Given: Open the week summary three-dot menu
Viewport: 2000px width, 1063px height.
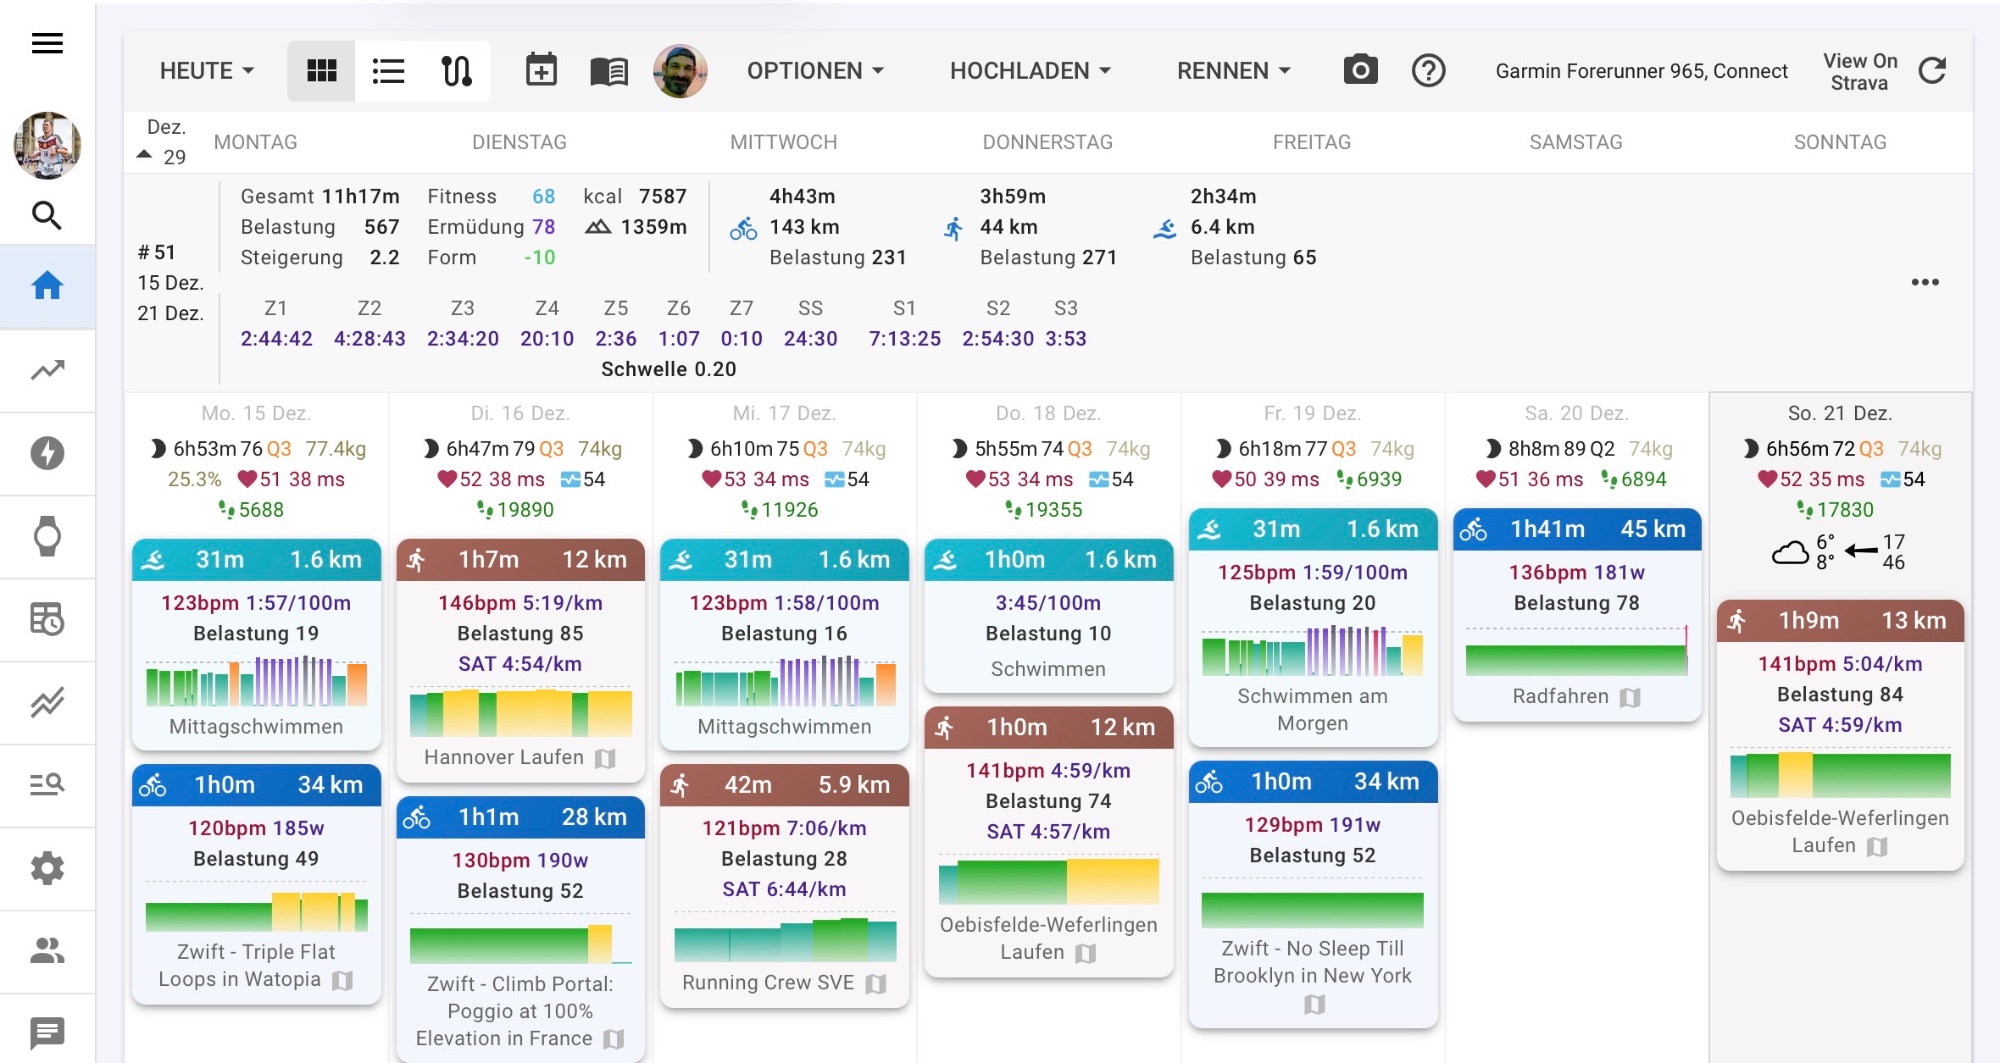Looking at the screenshot, I should 1924,282.
